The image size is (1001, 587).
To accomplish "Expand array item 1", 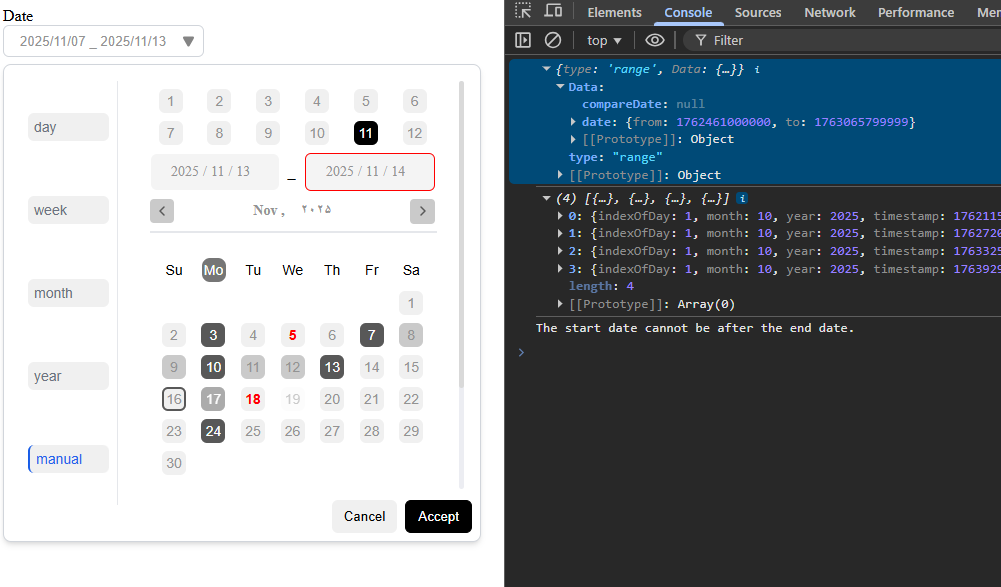I will pos(560,233).
